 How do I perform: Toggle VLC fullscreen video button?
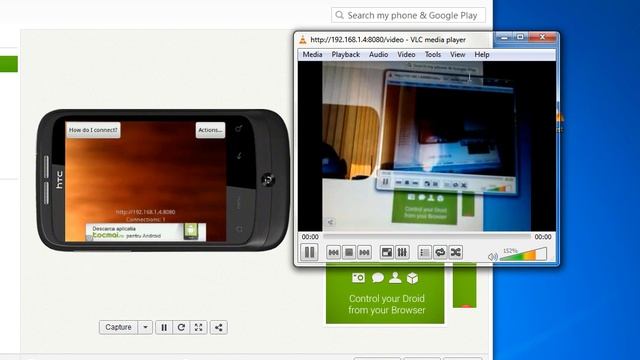coord(387,253)
